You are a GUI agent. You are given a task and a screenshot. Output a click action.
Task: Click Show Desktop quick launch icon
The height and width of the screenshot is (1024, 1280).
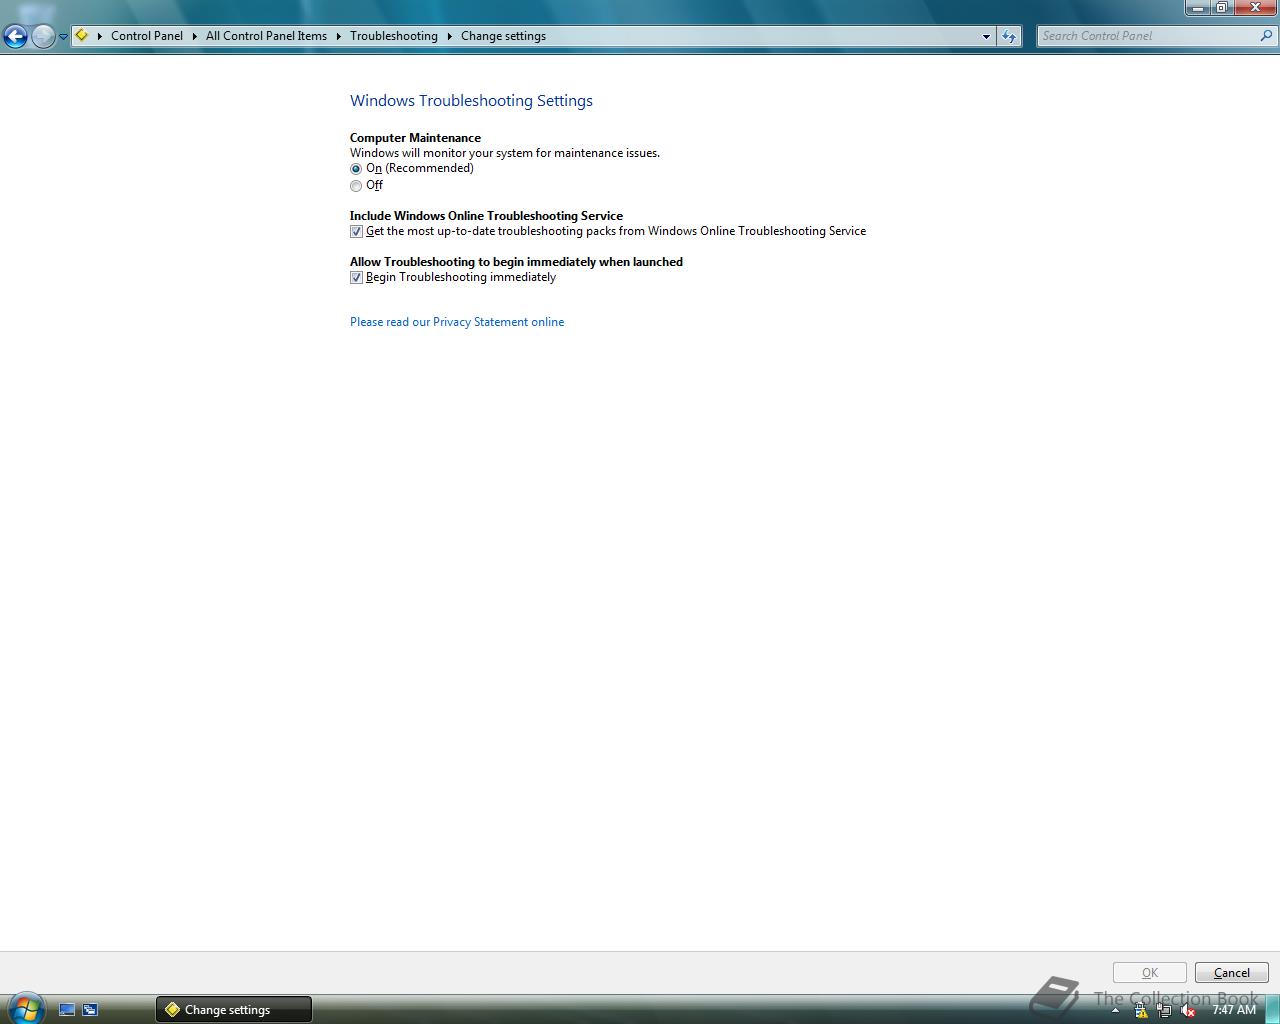[x=67, y=1010]
